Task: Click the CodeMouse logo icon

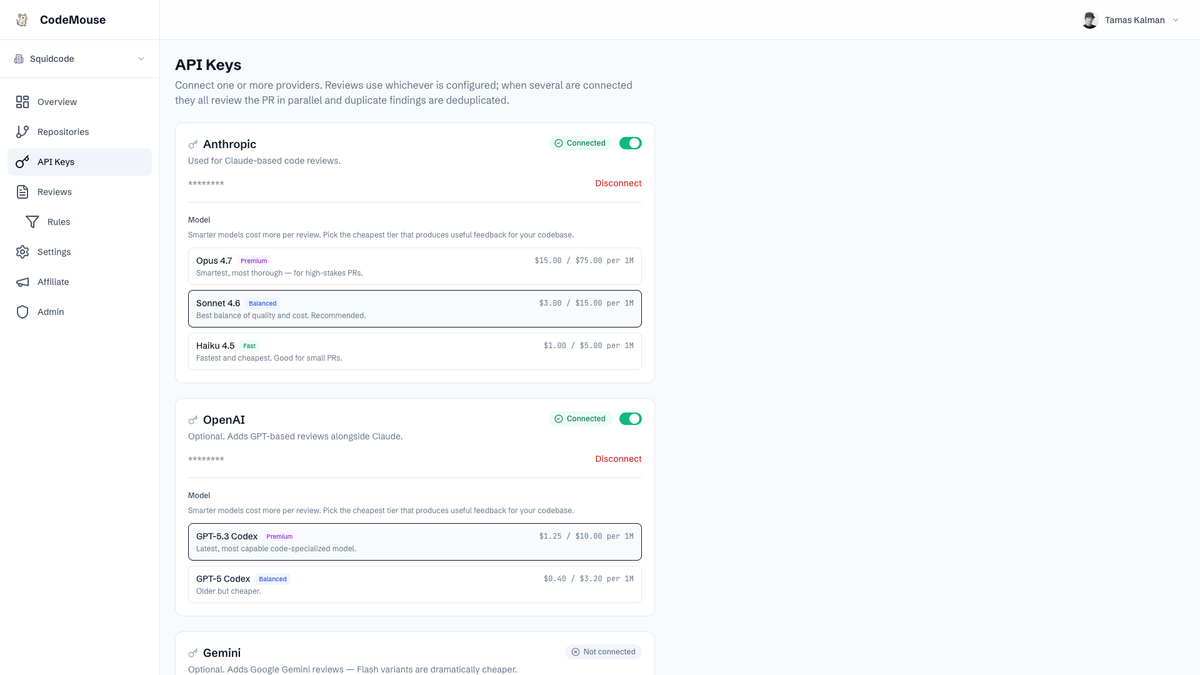Action: 22,20
